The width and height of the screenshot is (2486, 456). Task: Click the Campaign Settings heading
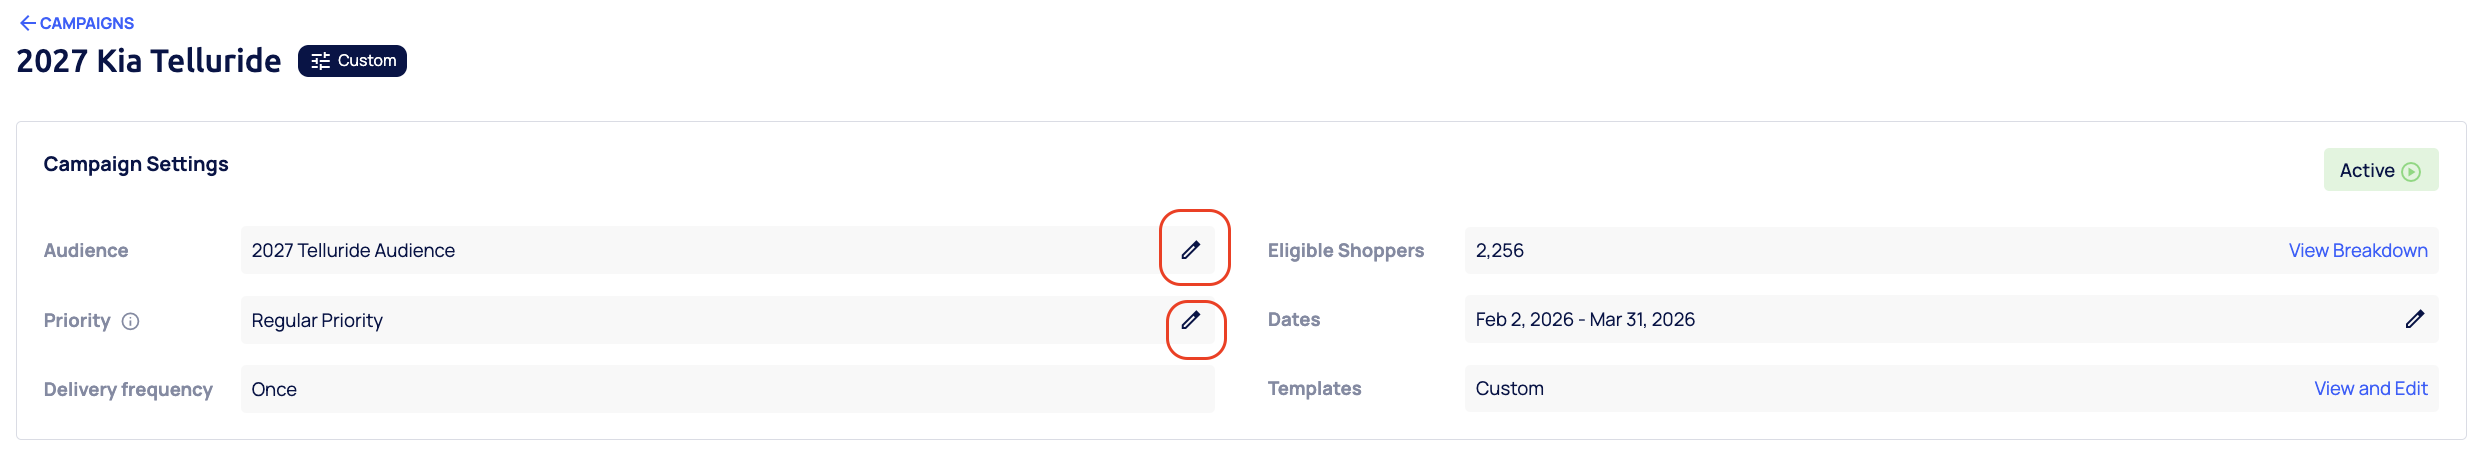[x=136, y=164]
